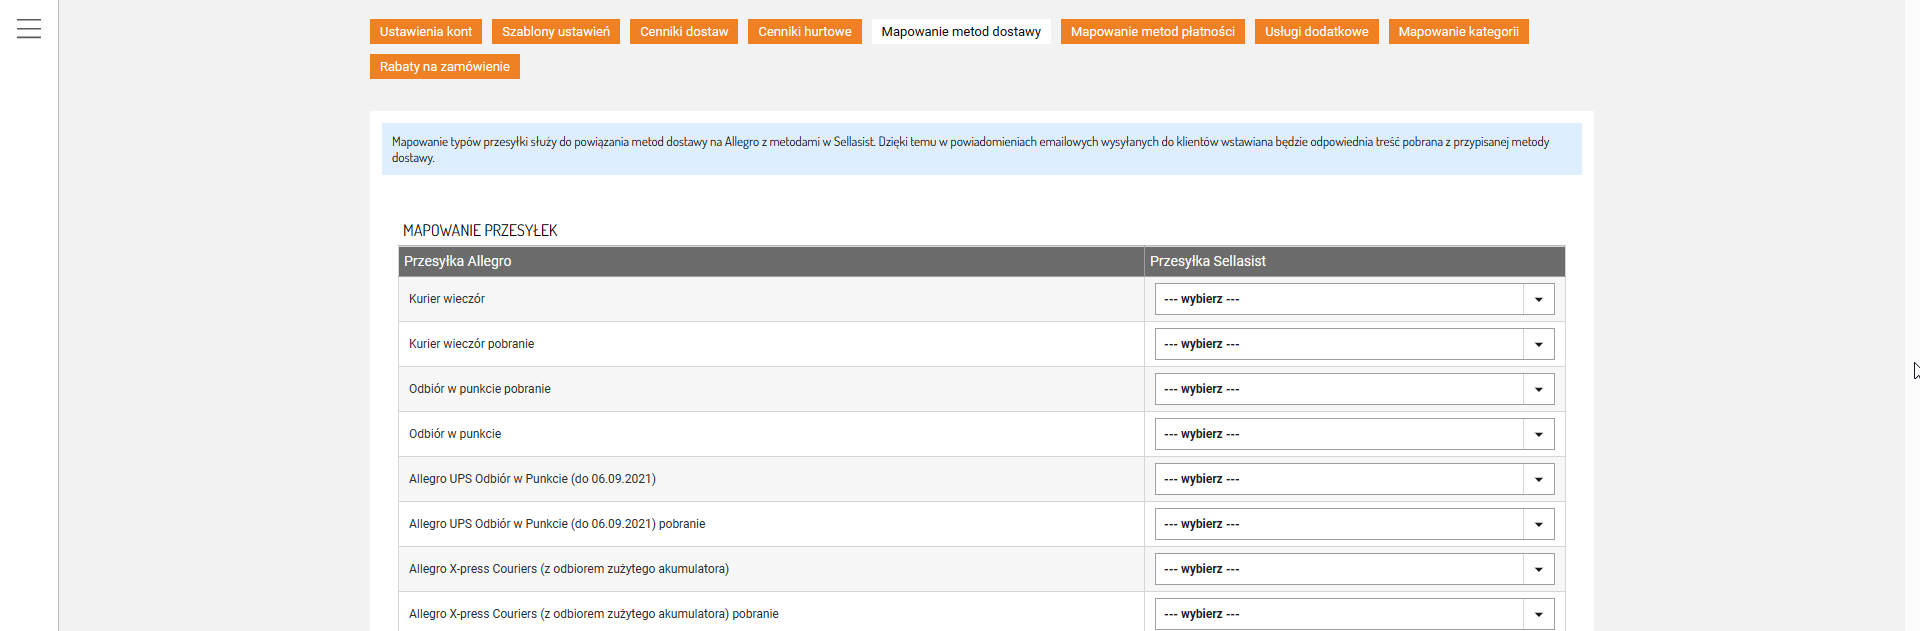This screenshot has height=631, width=1920.
Task: Click the Kurier wieczór pobranie label
Action: pyautogui.click(x=472, y=344)
